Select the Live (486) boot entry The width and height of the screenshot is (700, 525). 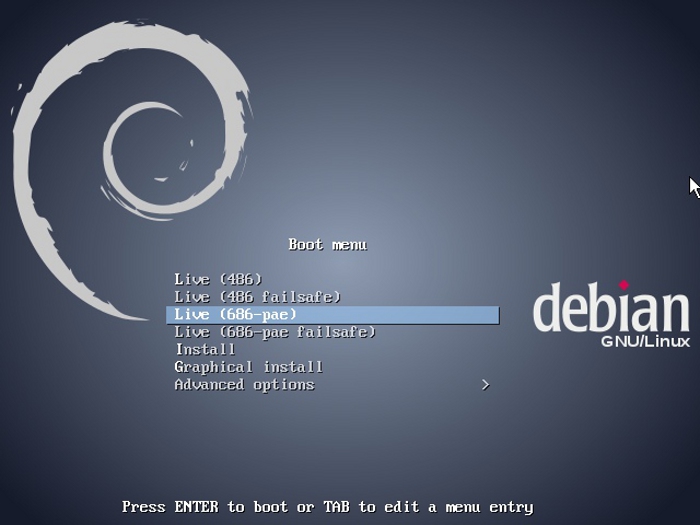tap(218, 279)
